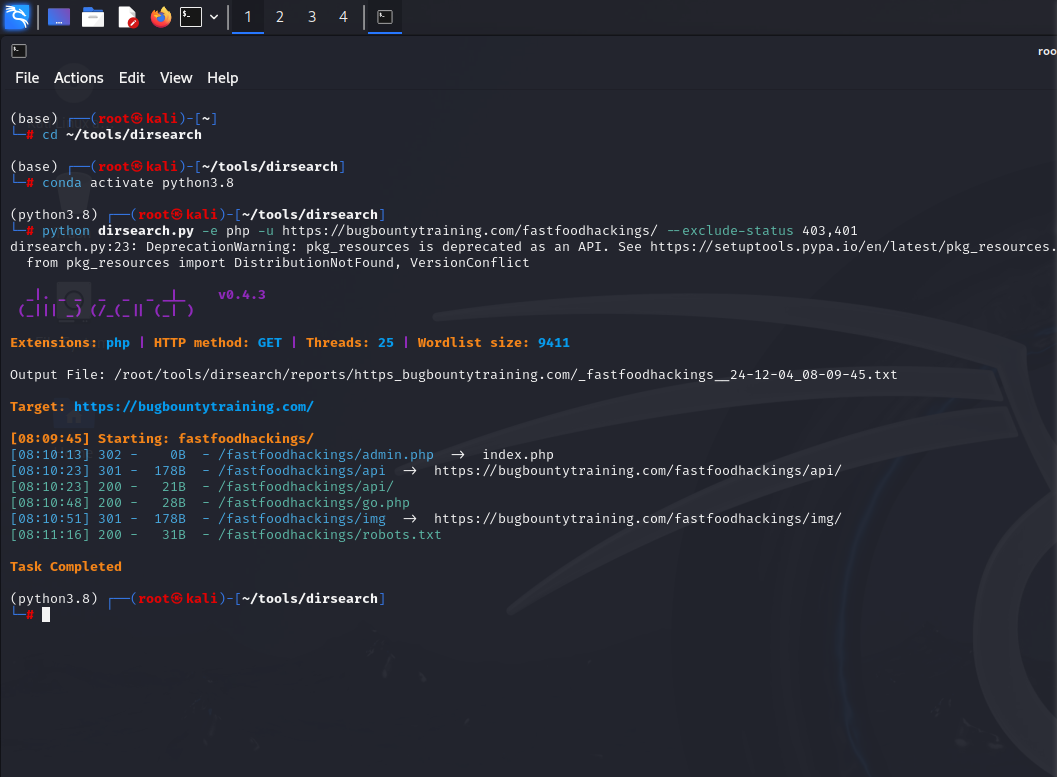1057x777 pixels.
Task: Open the Kali applications menu
Action: click(17, 17)
